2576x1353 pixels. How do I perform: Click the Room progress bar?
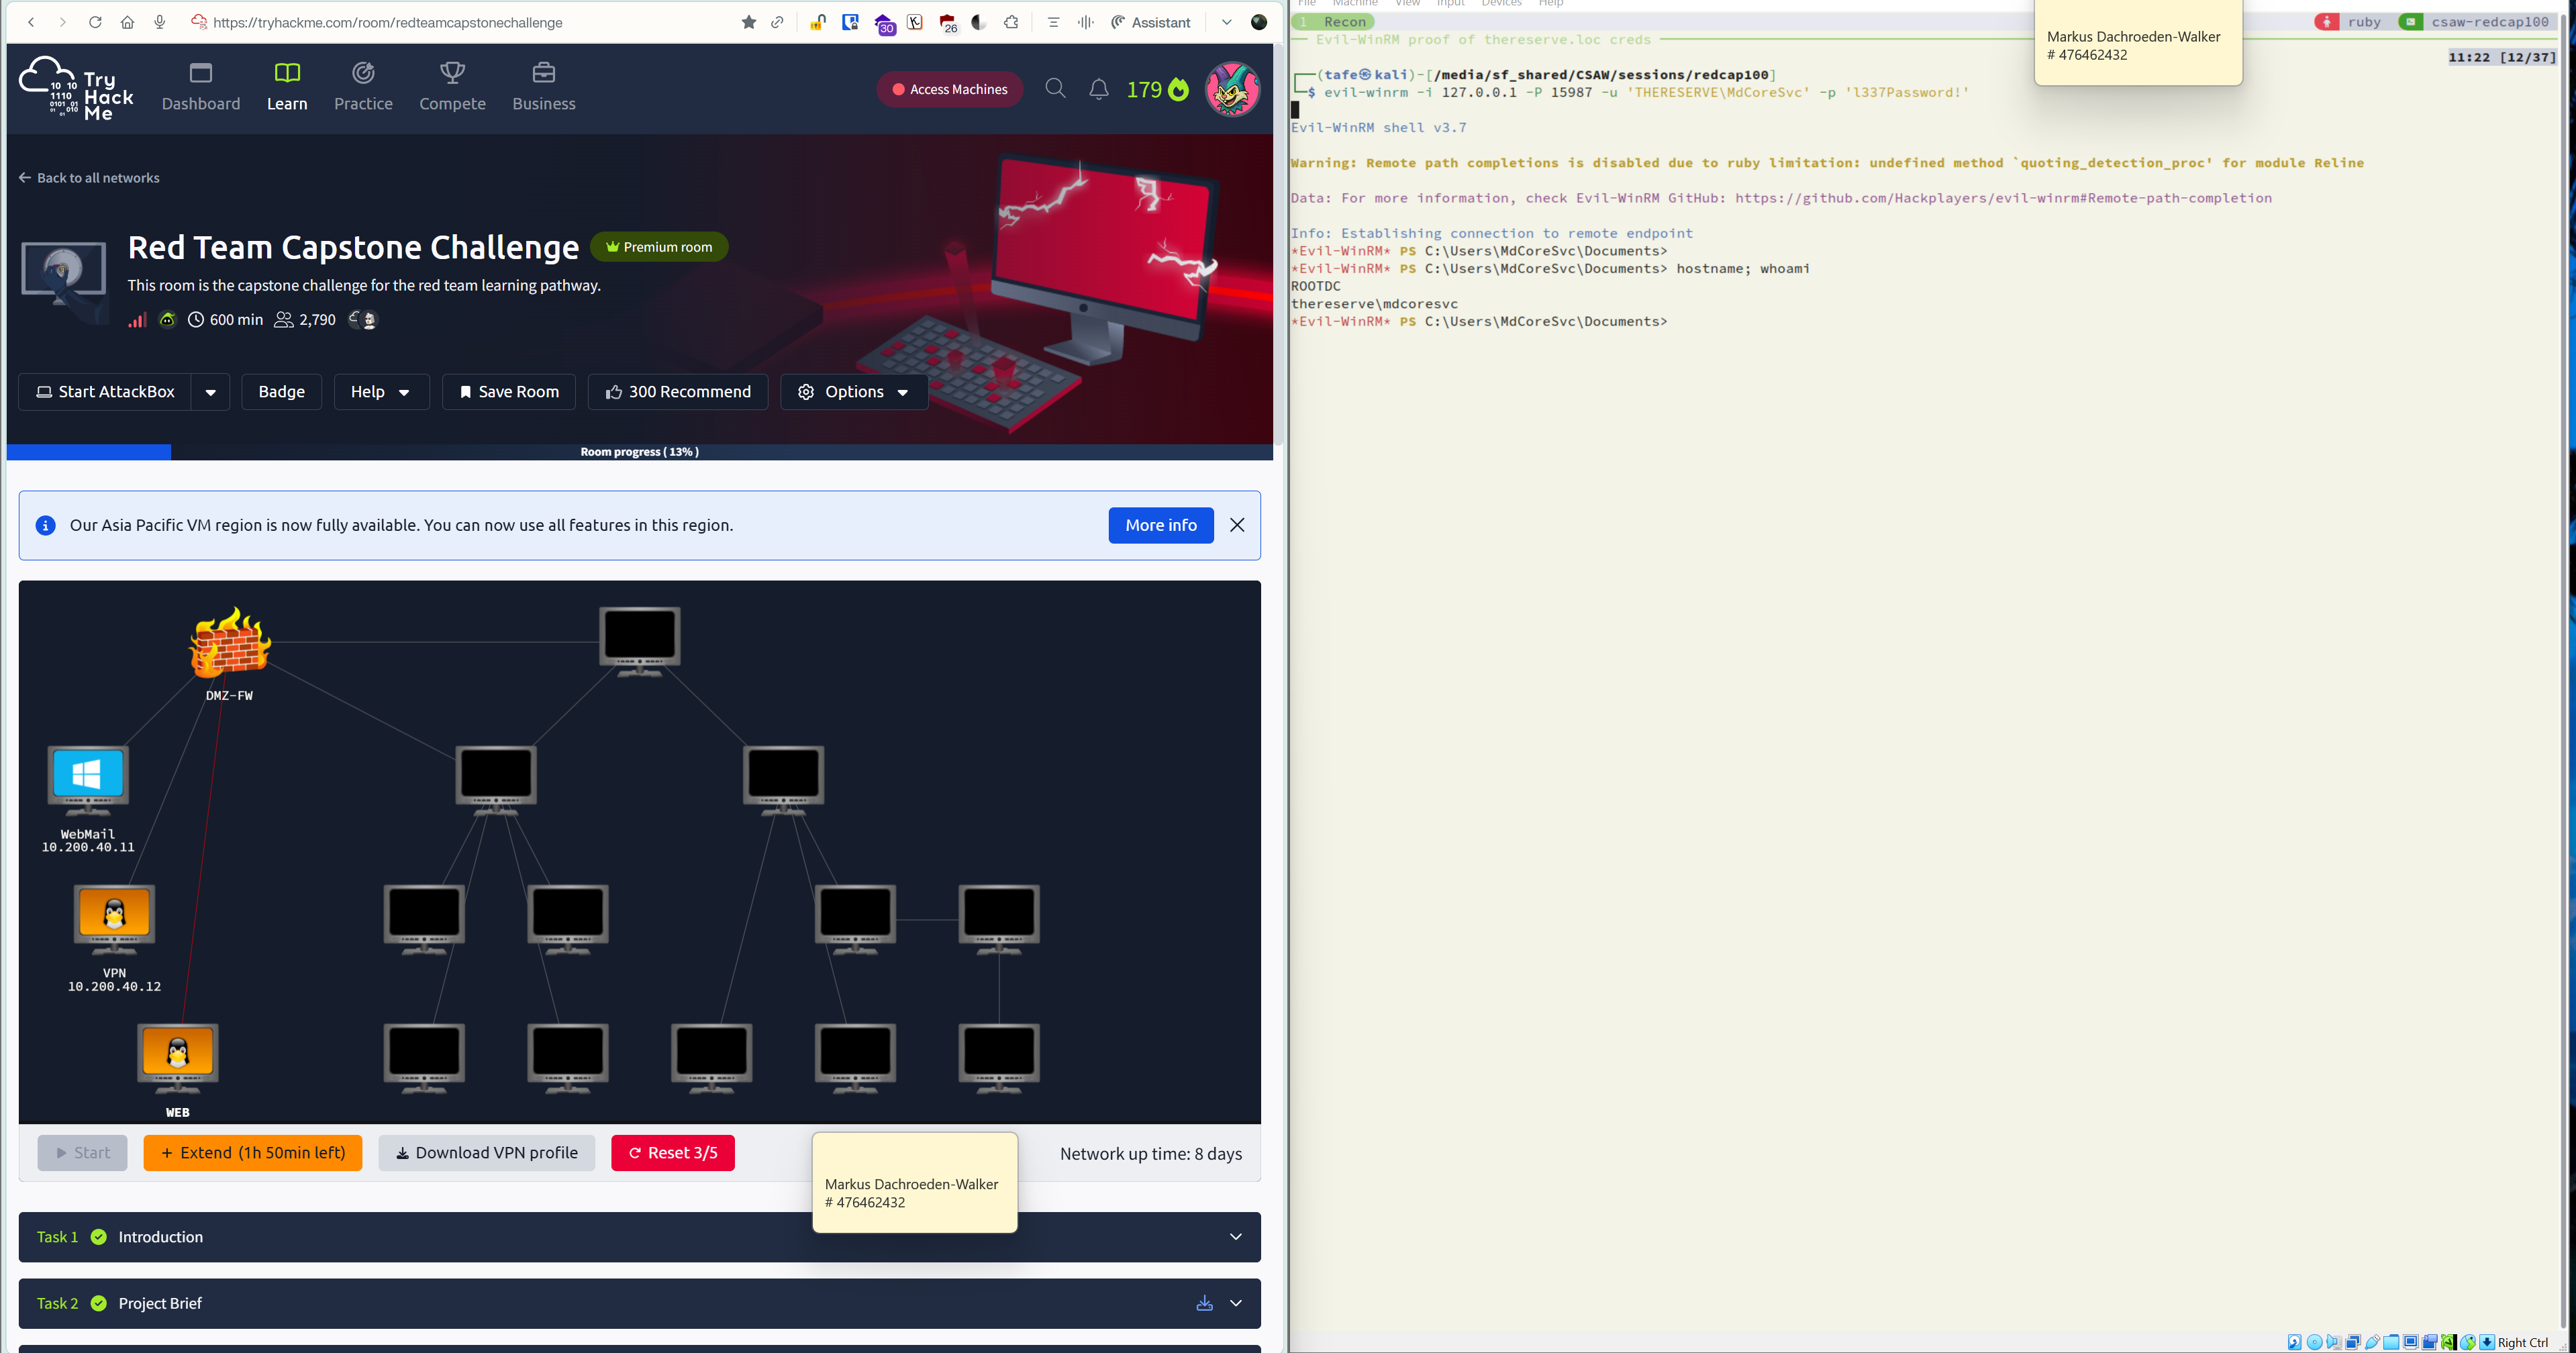639,452
